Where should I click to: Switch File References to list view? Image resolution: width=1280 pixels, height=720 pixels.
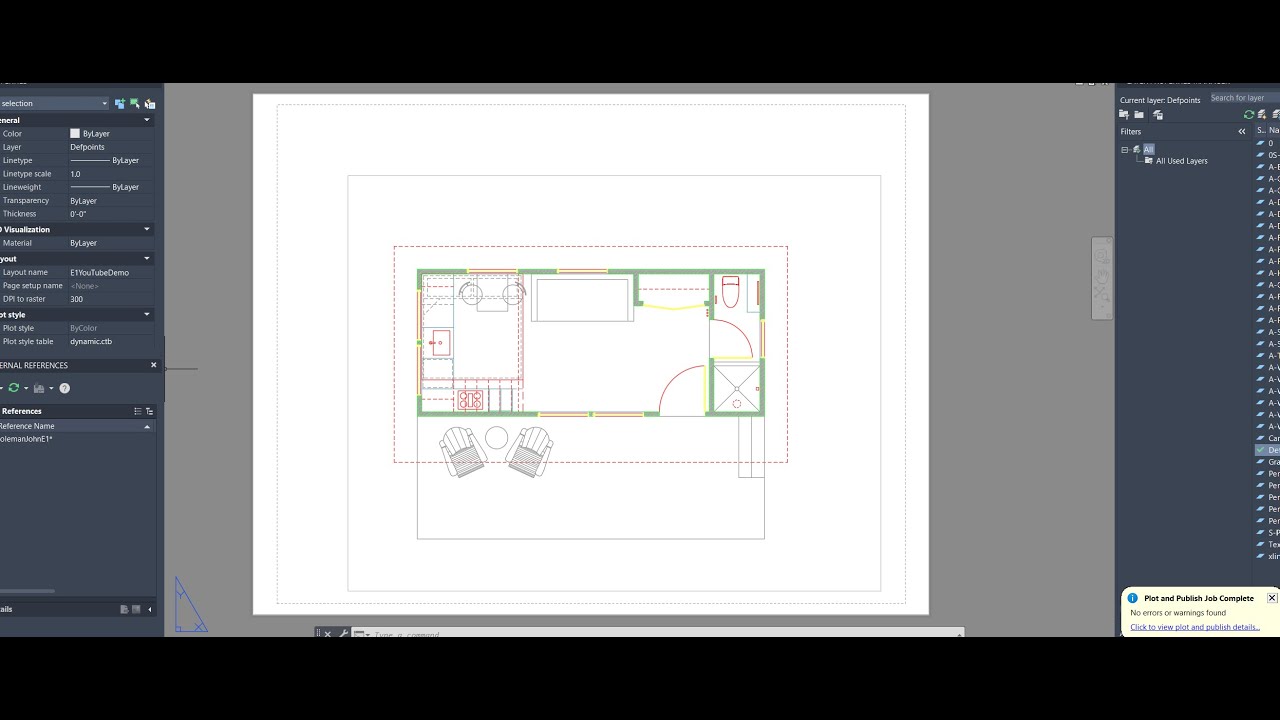pyautogui.click(x=138, y=411)
